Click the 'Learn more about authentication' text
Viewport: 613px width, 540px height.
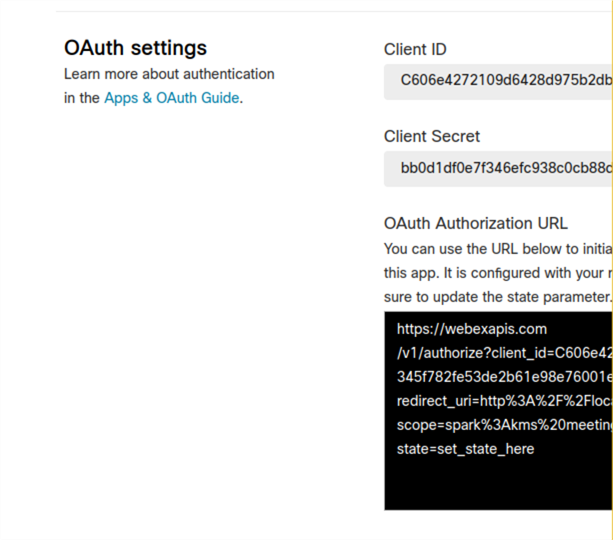point(169,74)
